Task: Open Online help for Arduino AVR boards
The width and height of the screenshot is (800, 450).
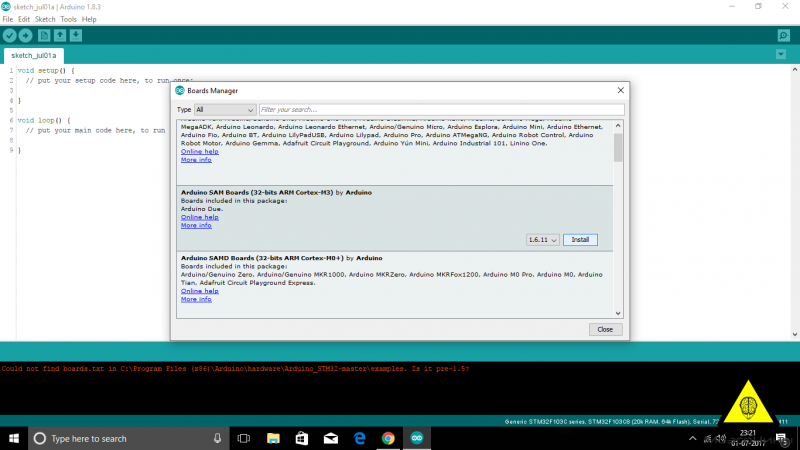Action: click(199, 152)
